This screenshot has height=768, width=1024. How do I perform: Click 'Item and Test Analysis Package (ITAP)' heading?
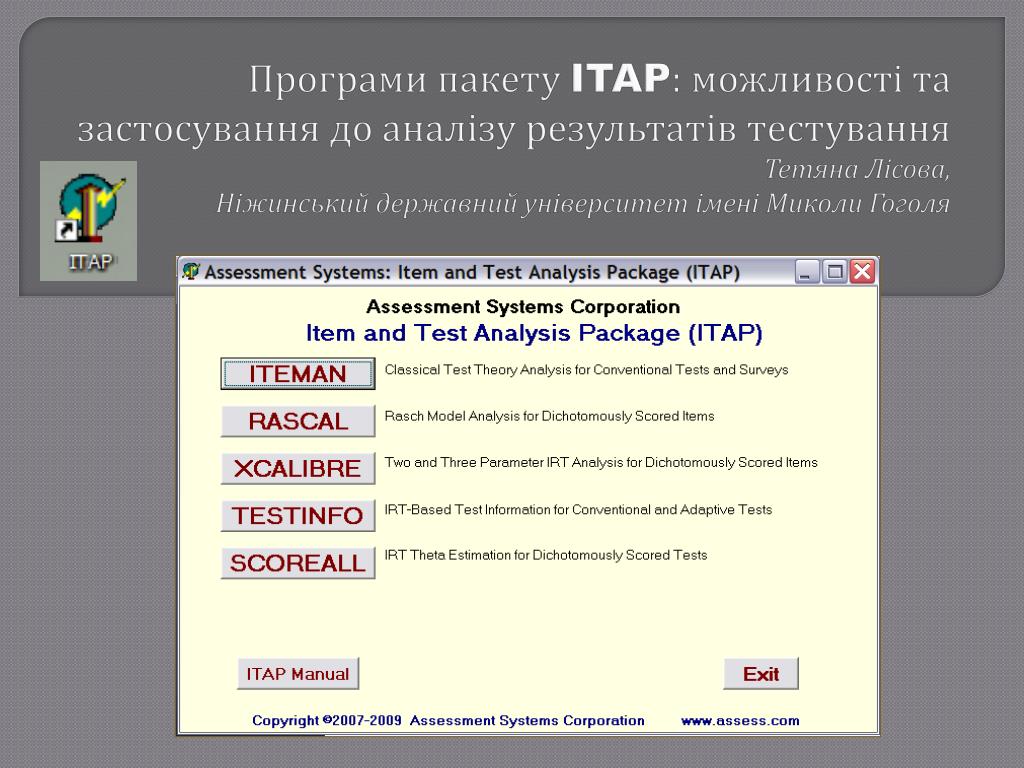534,333
